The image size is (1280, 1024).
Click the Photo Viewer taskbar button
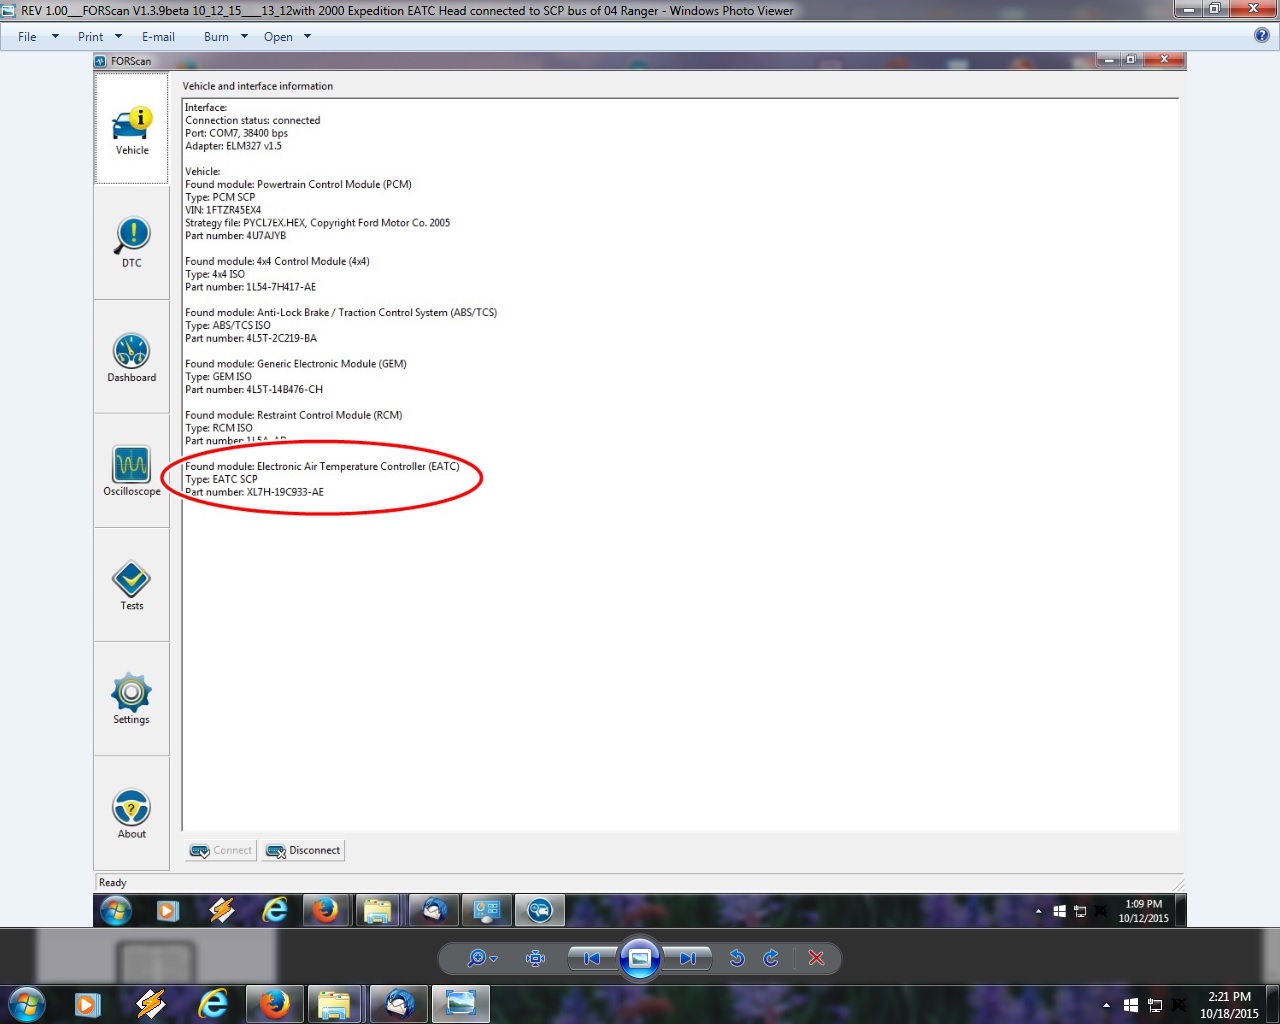point(461,1004)
